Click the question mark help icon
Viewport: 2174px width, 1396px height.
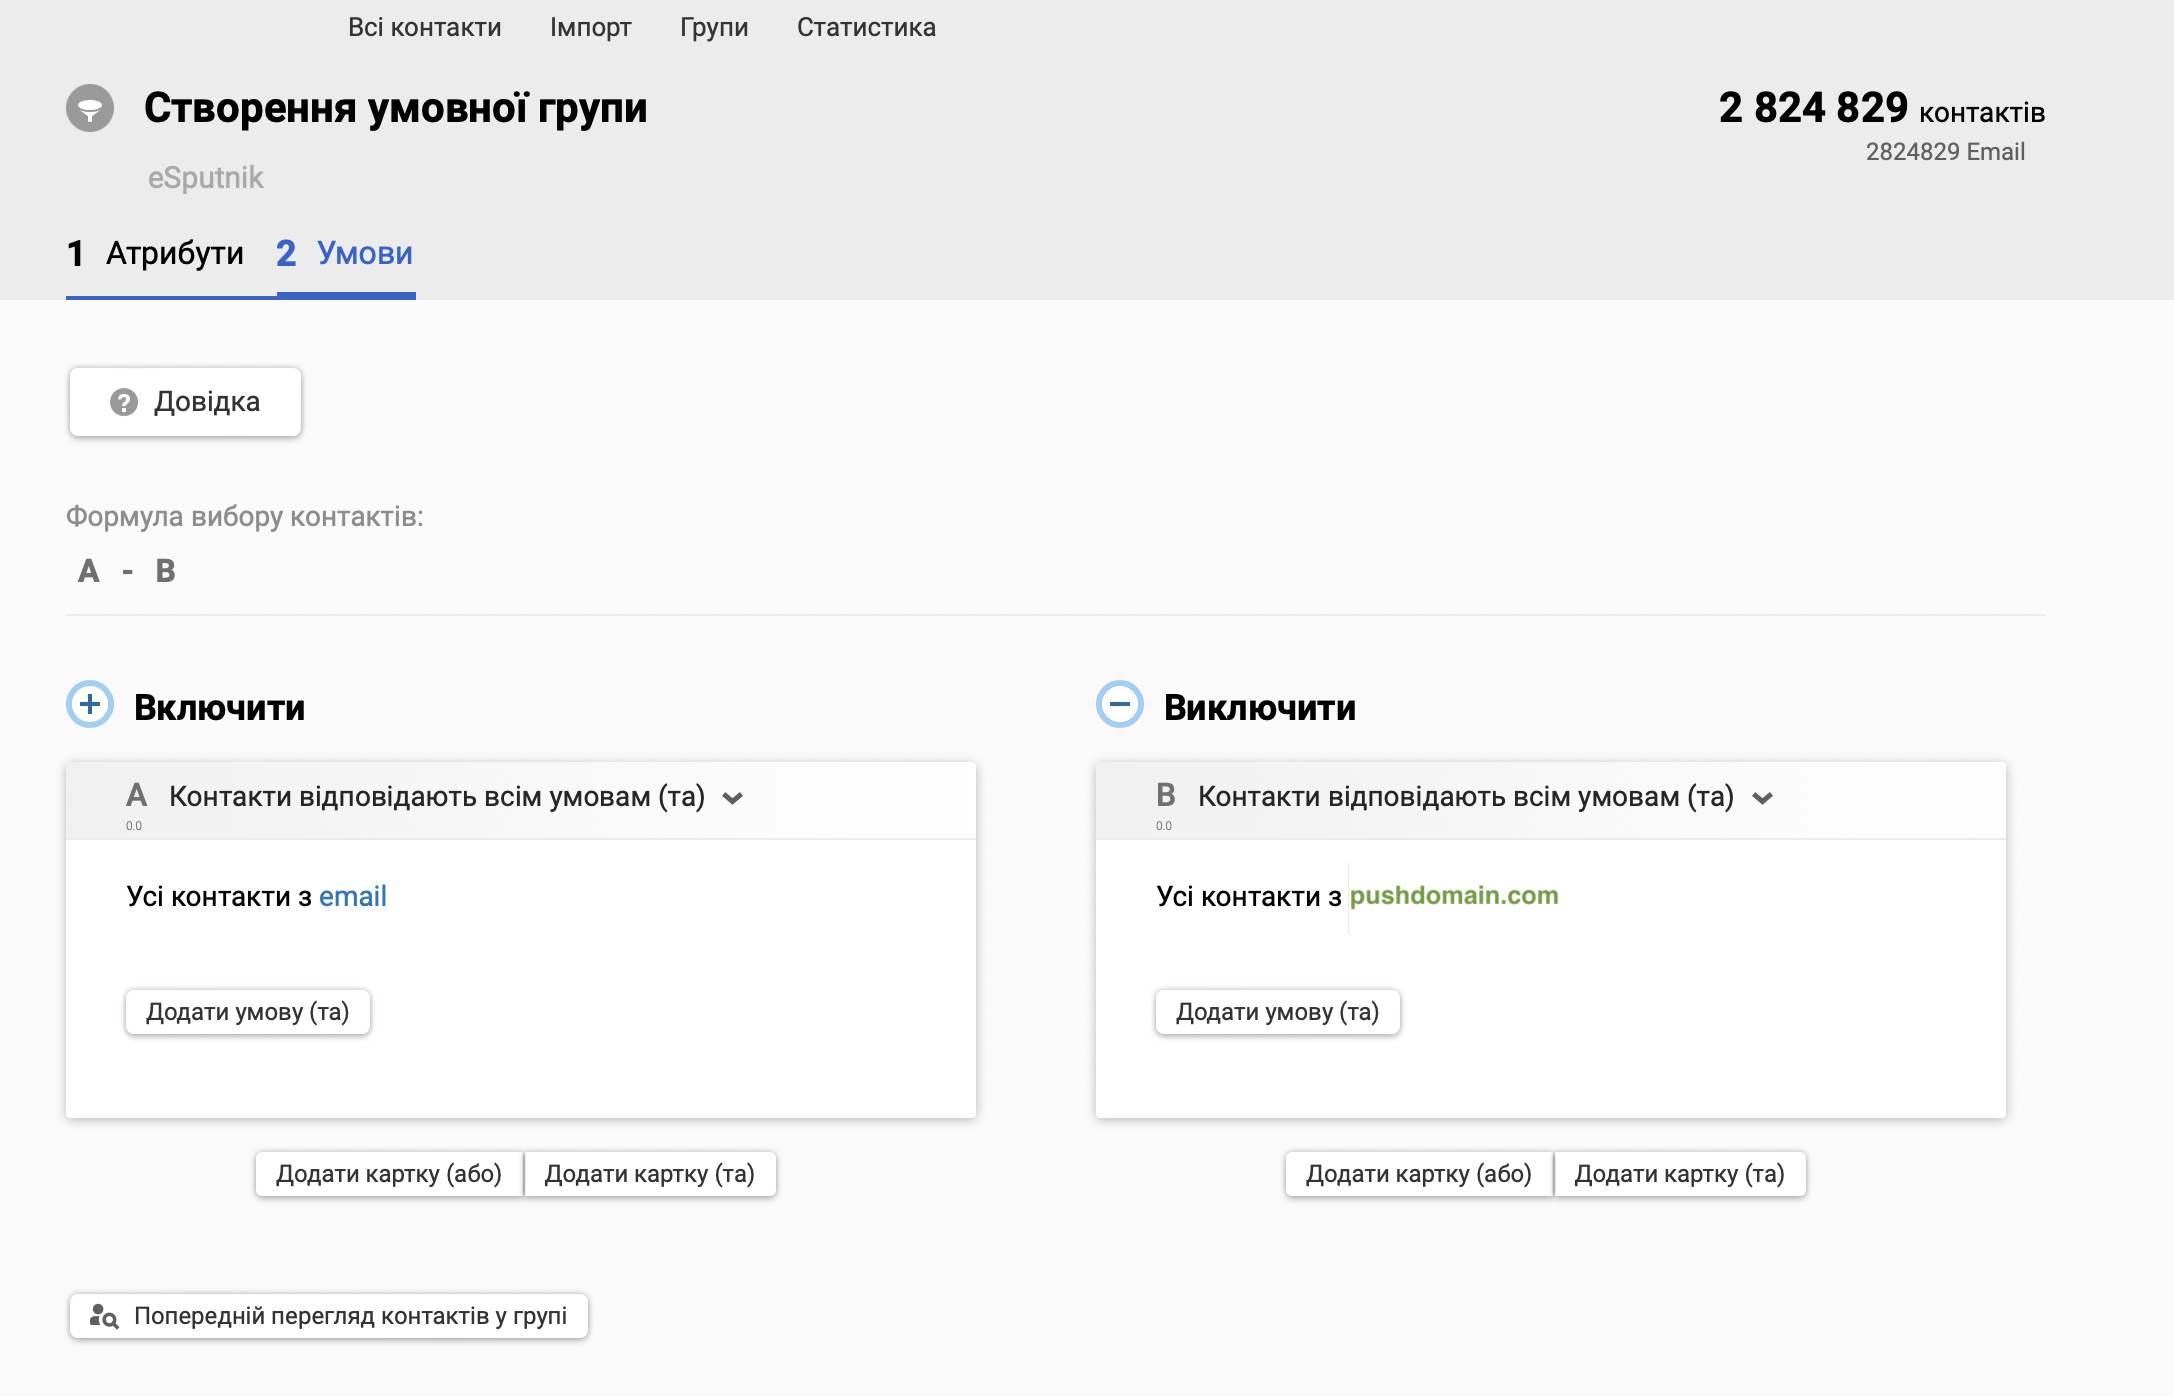click(124, 402)
